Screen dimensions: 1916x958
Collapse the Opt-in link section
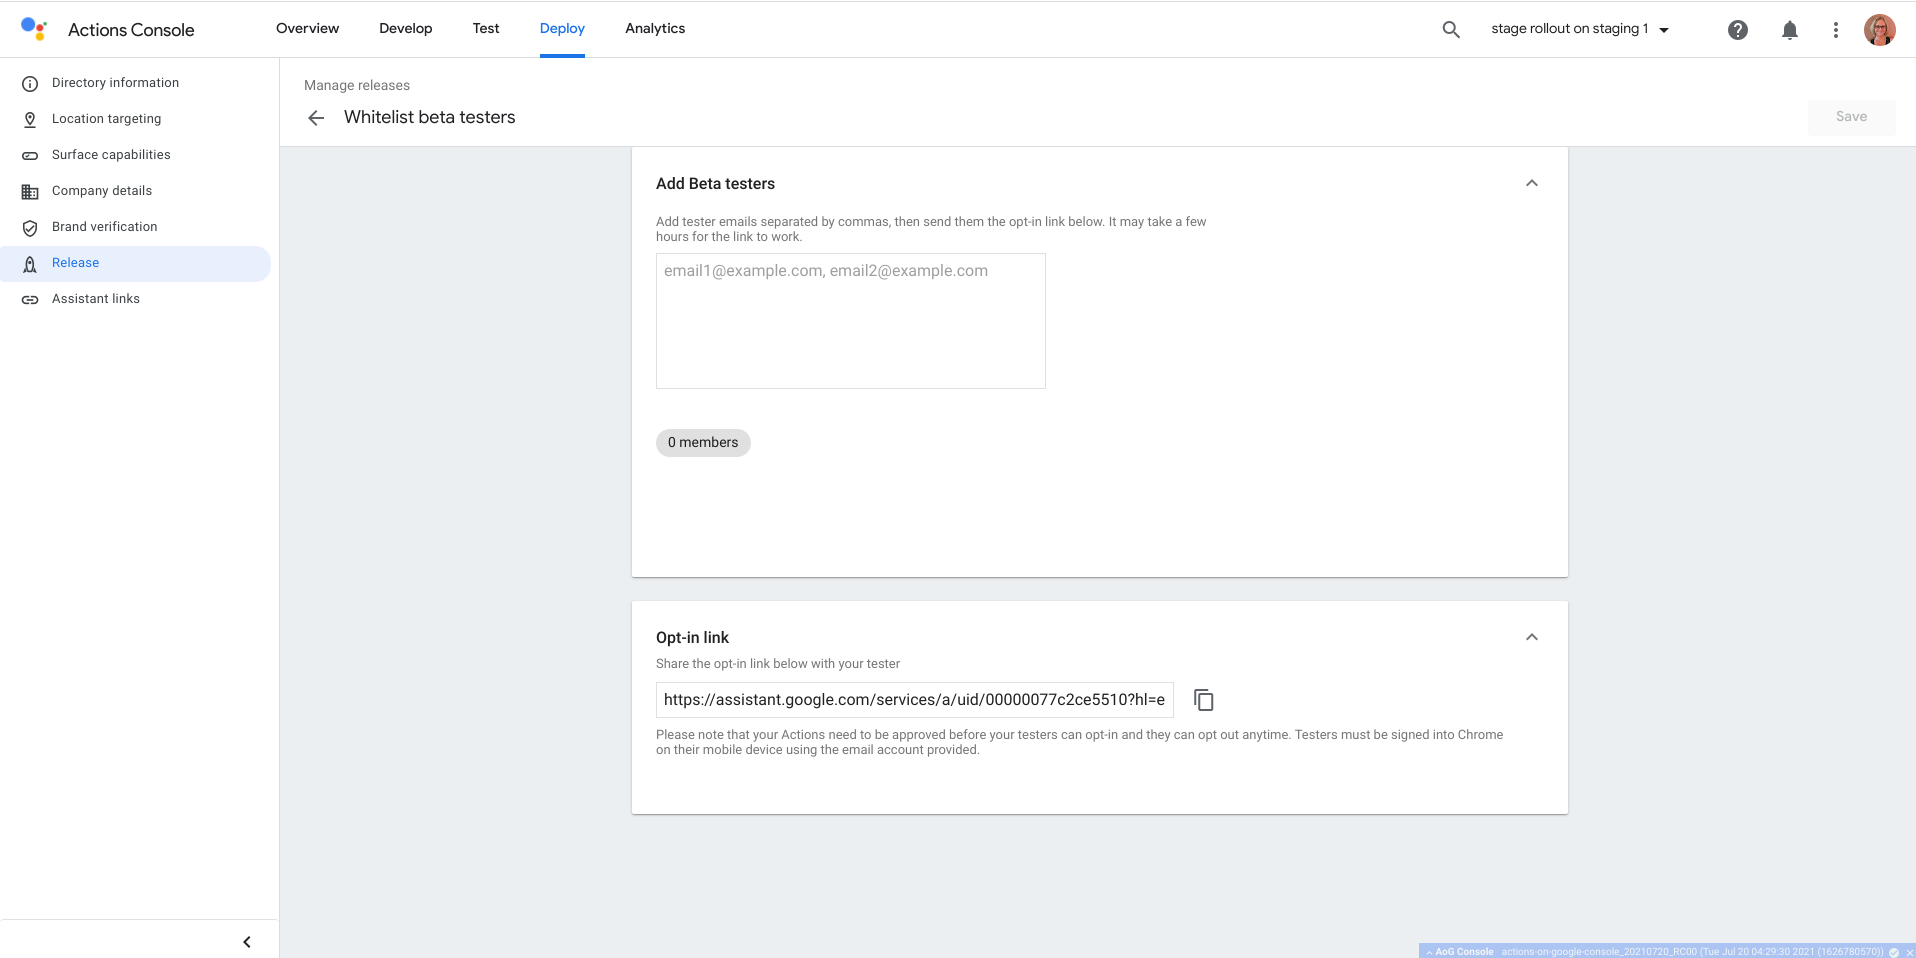point(1531,637)
